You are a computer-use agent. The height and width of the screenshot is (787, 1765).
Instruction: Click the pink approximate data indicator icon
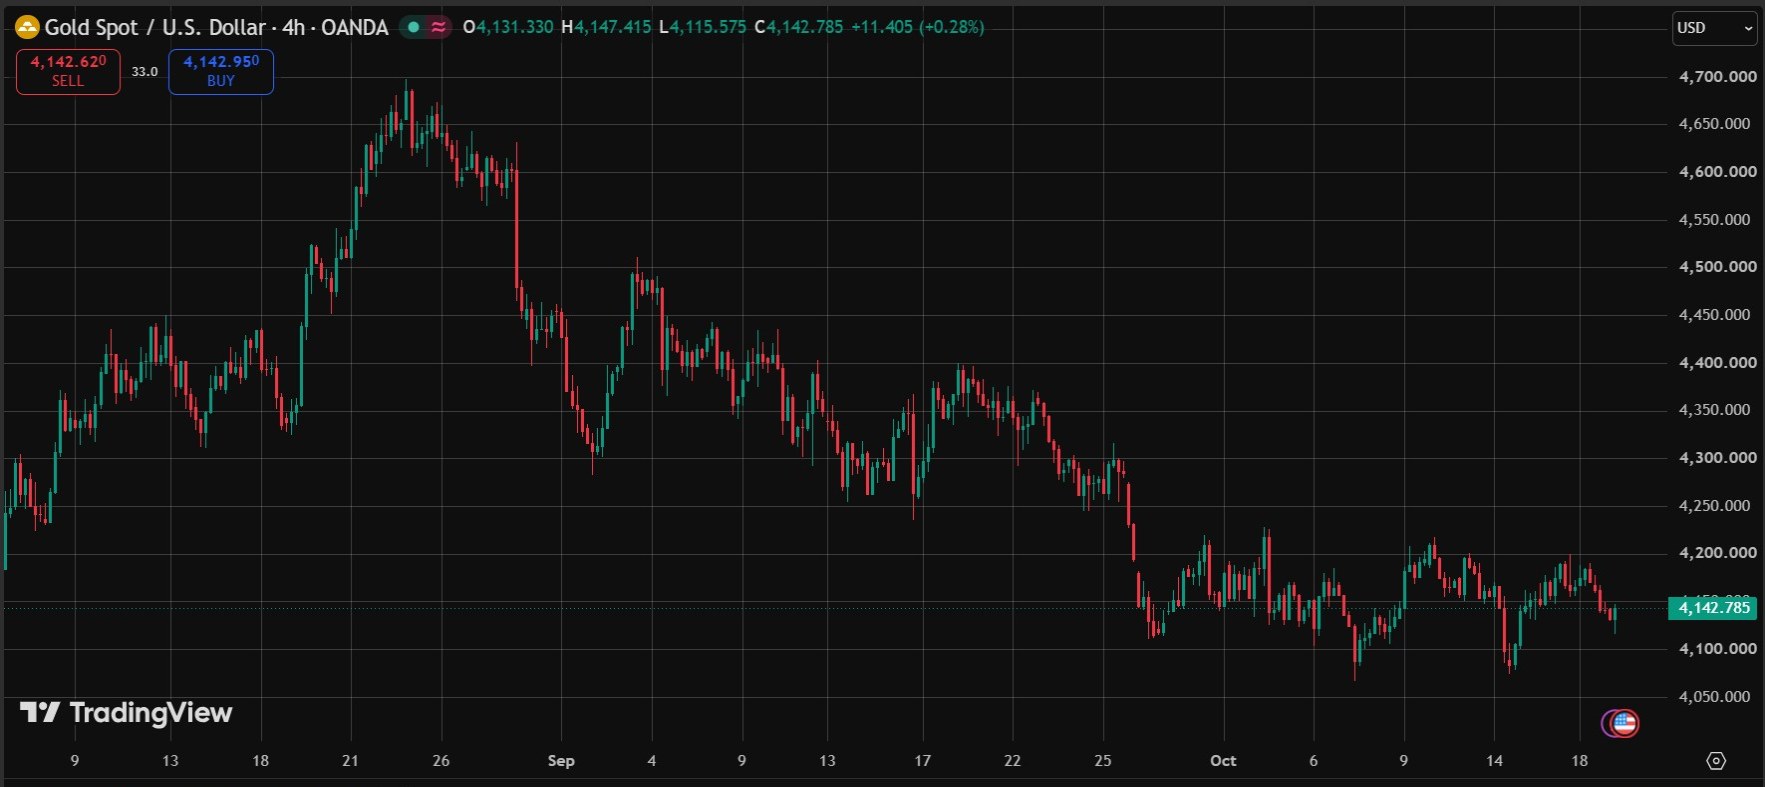tap(438, 27)
